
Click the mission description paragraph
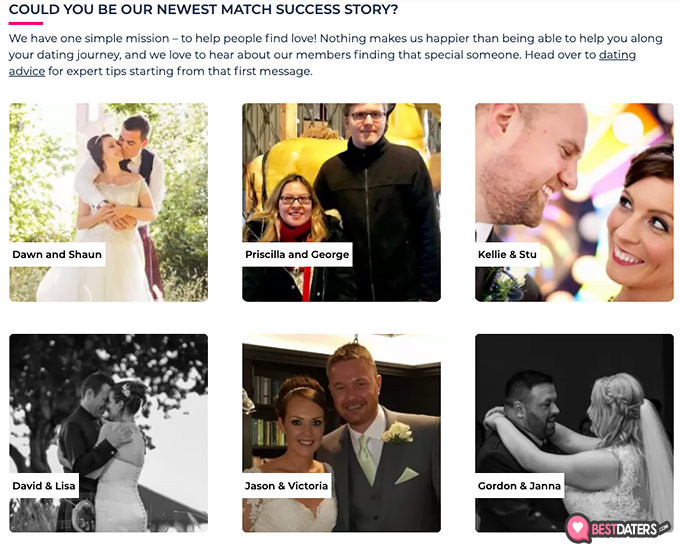335,55
